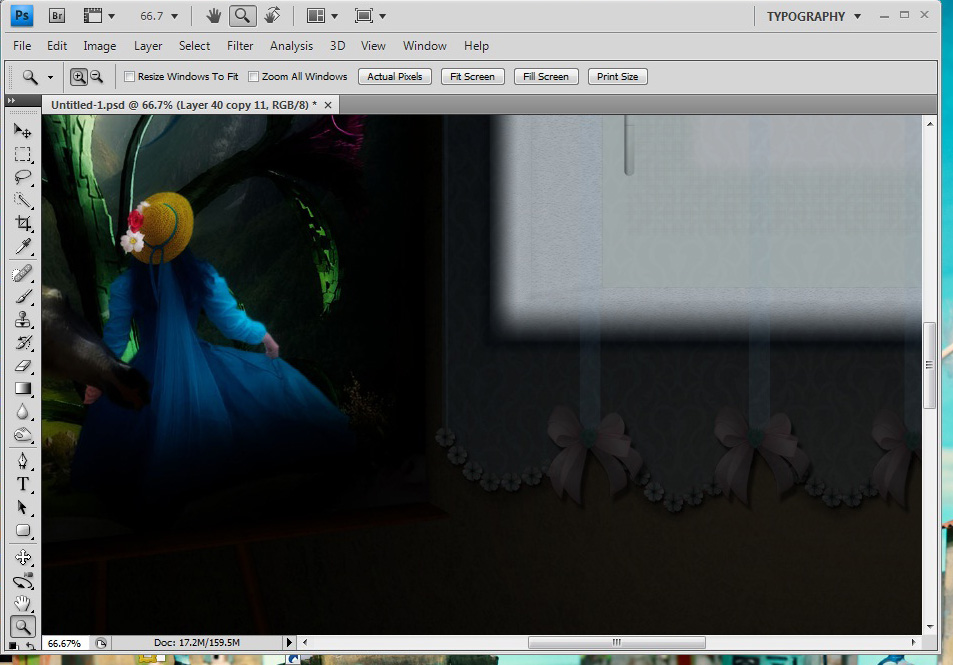This screenshot has width=953, height=665.
Task: Open the 3D menu
Action: tap(337, 46)
